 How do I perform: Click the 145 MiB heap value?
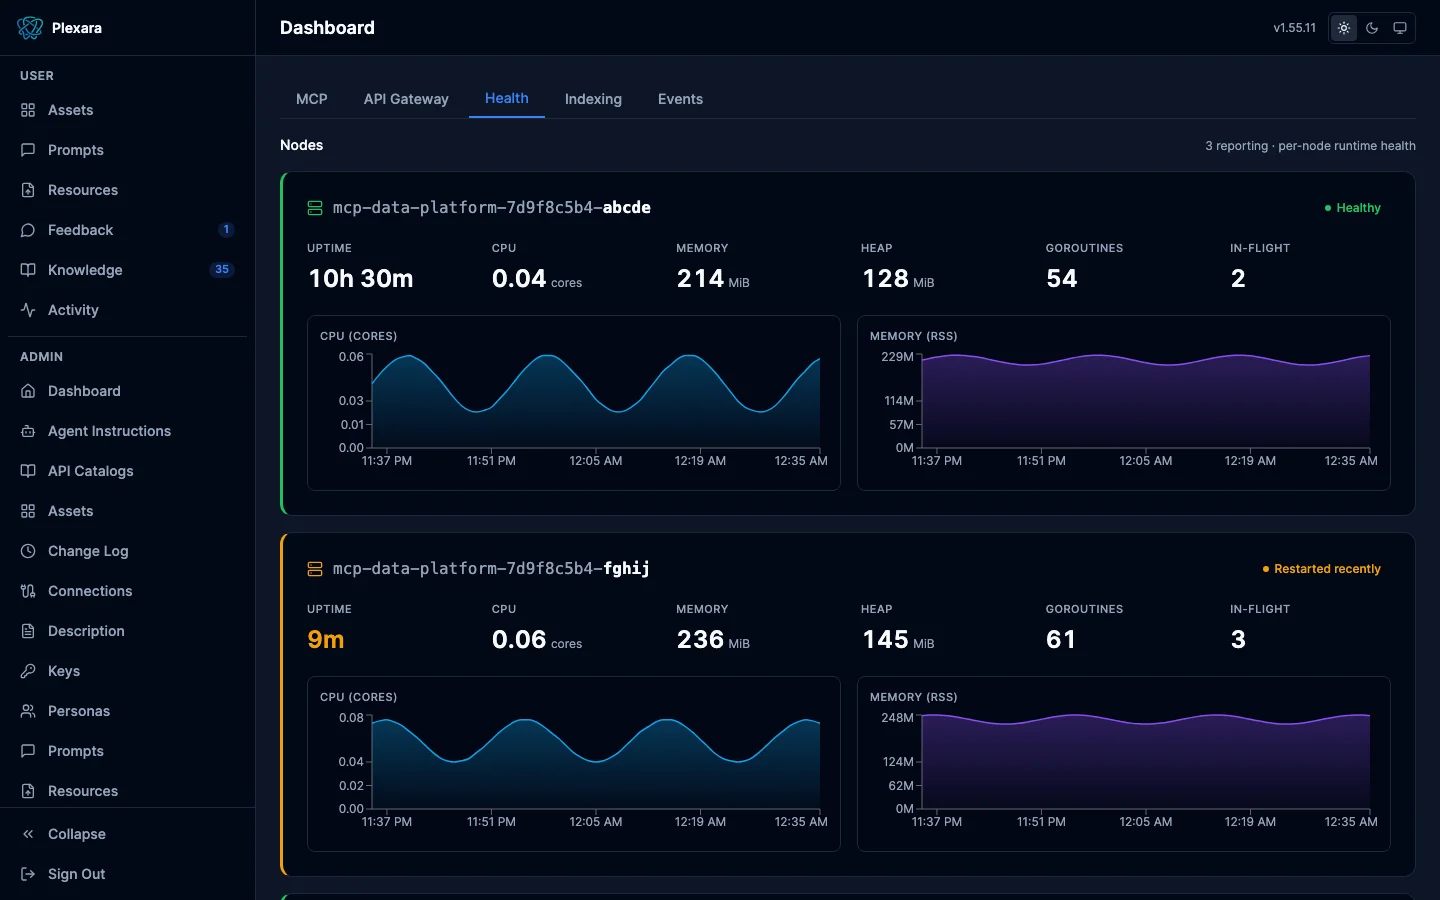[898, 640]
